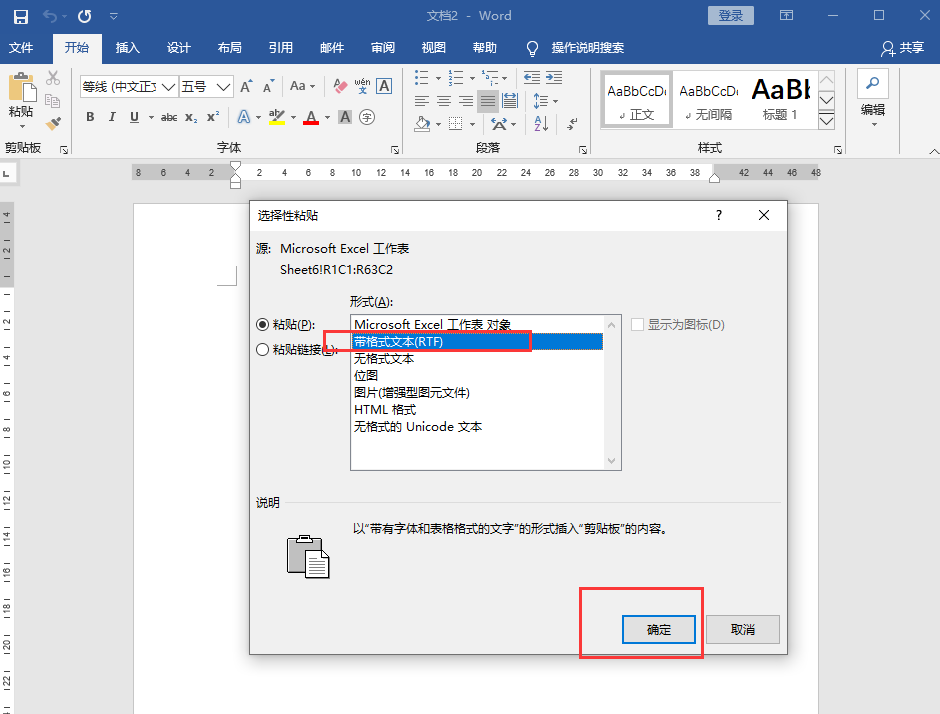Image resolution: width=940 pixels, height=714 pixels.
Task: Apply the 无间隔 style
Action: coord(709,99)
